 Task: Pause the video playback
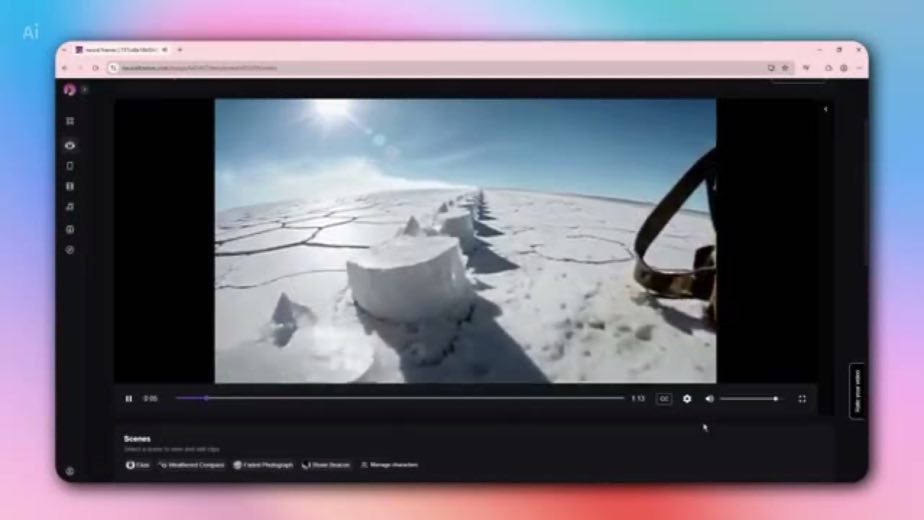click(128, 399)
